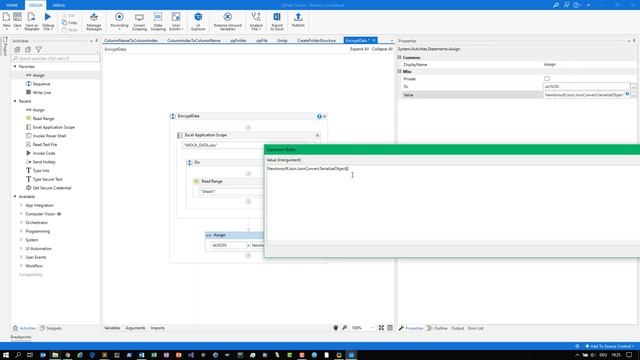Click the expression editor text area
Image resolution: width=640 pixels, height=360 pixels.
point(452,202)
